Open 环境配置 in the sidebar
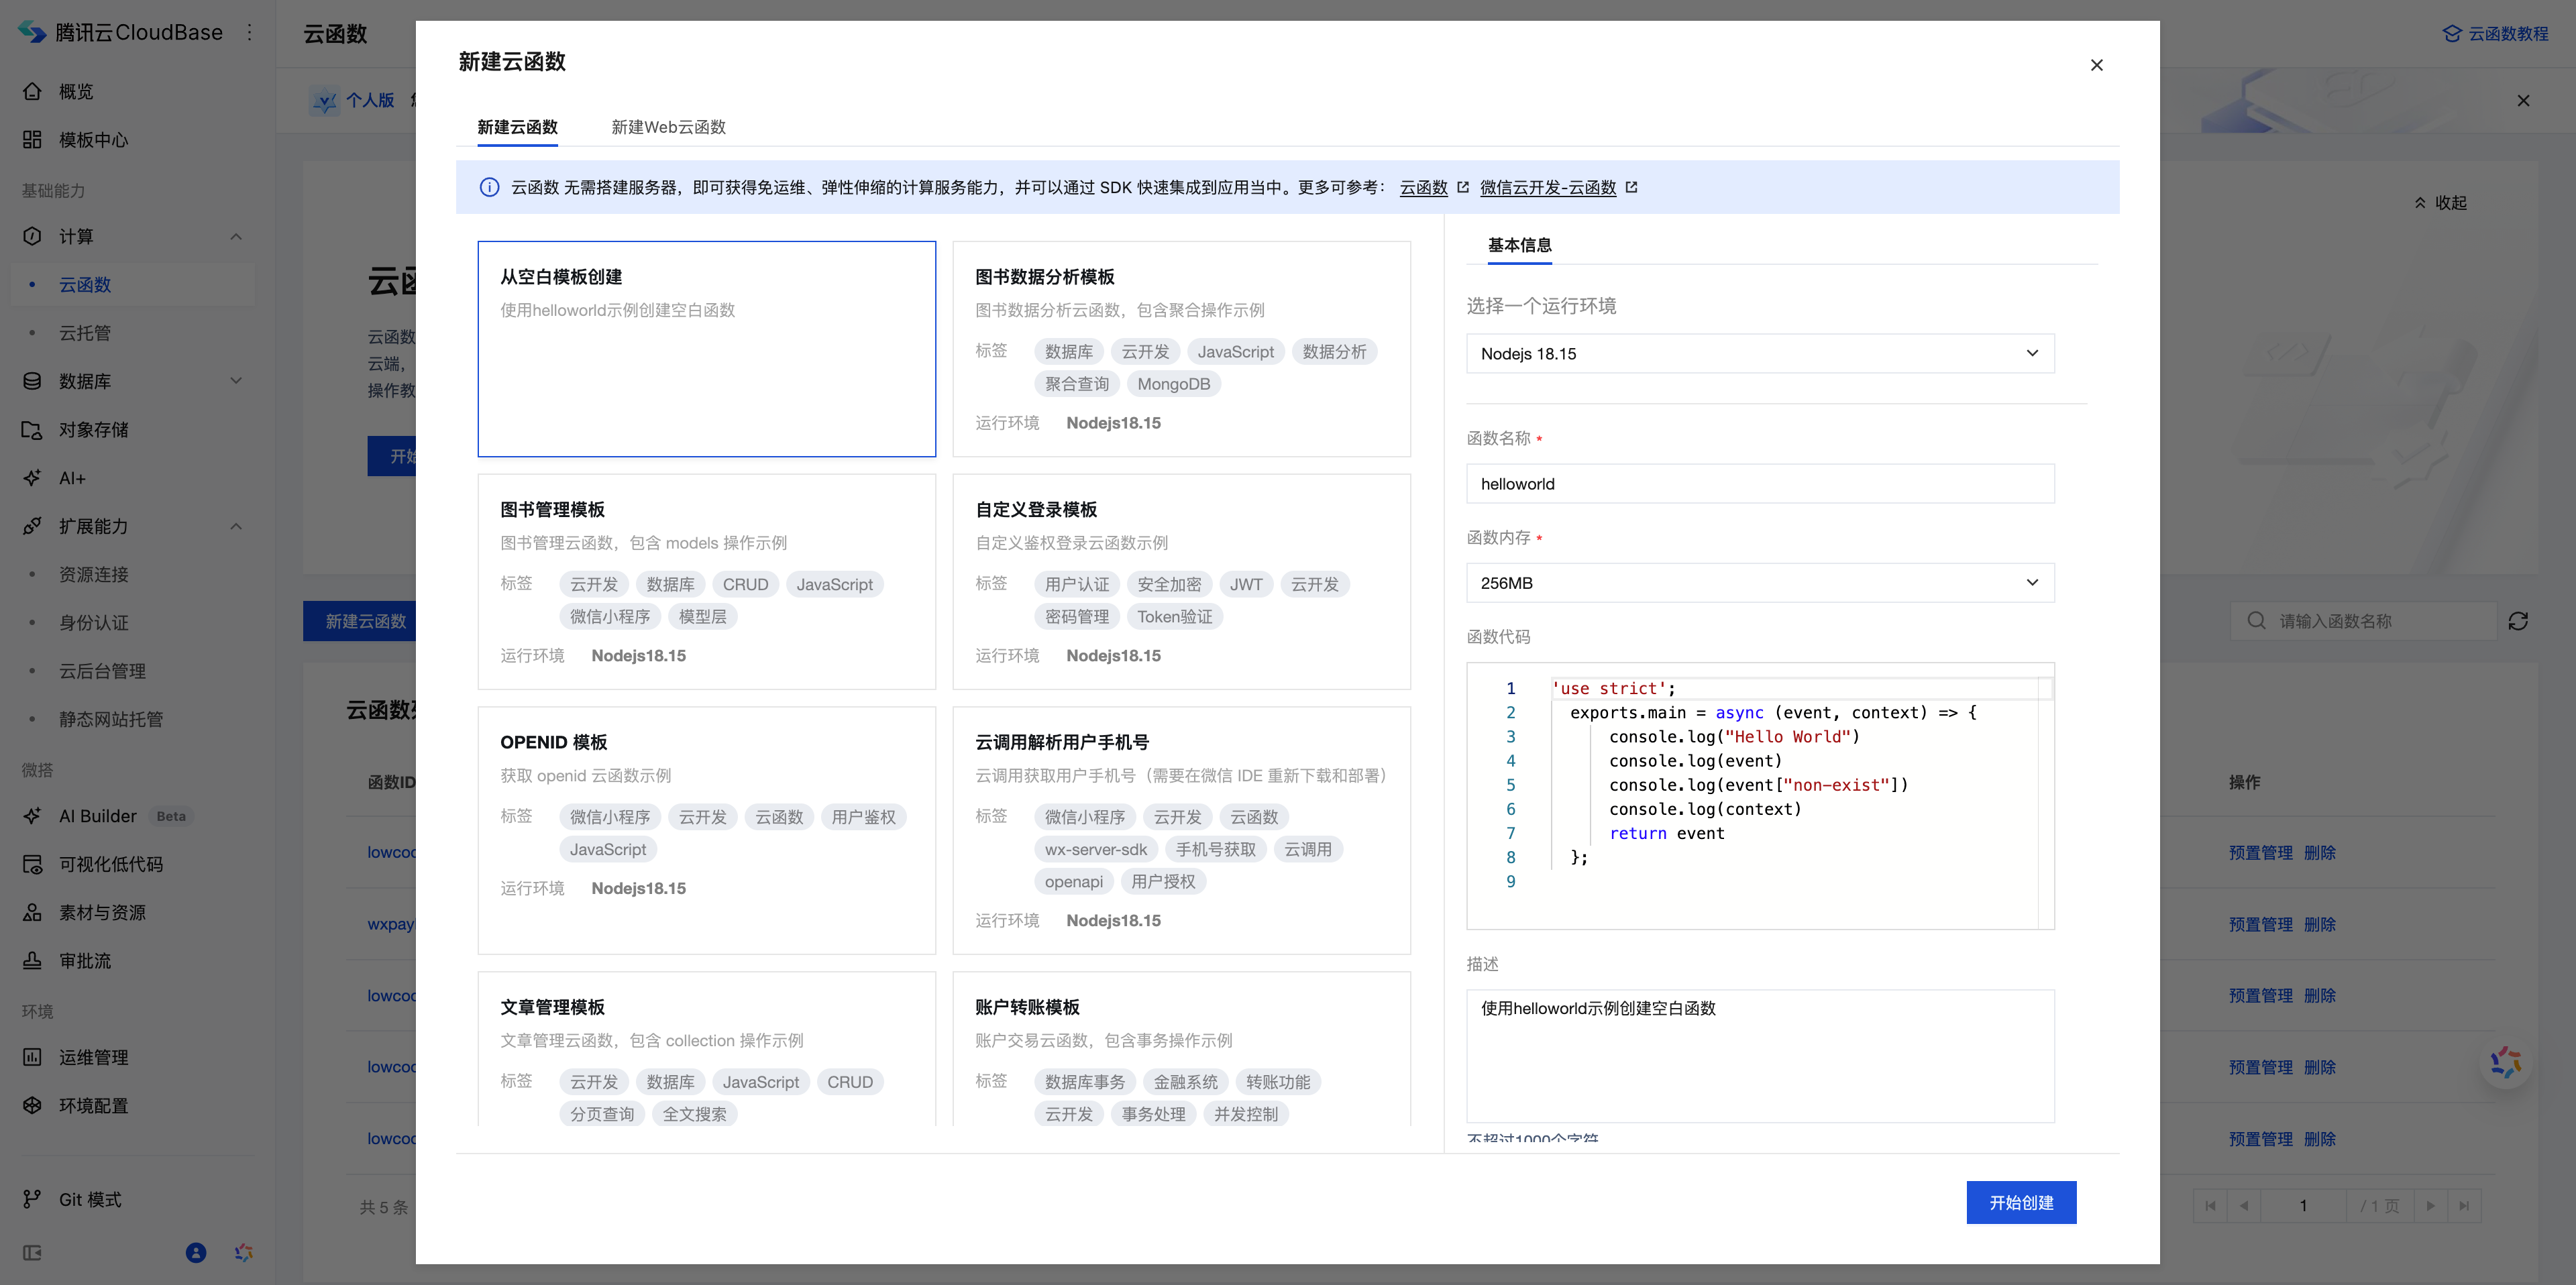Screen dimensions: 2576x1285 pyautogui.click(x=93, y=1105)
